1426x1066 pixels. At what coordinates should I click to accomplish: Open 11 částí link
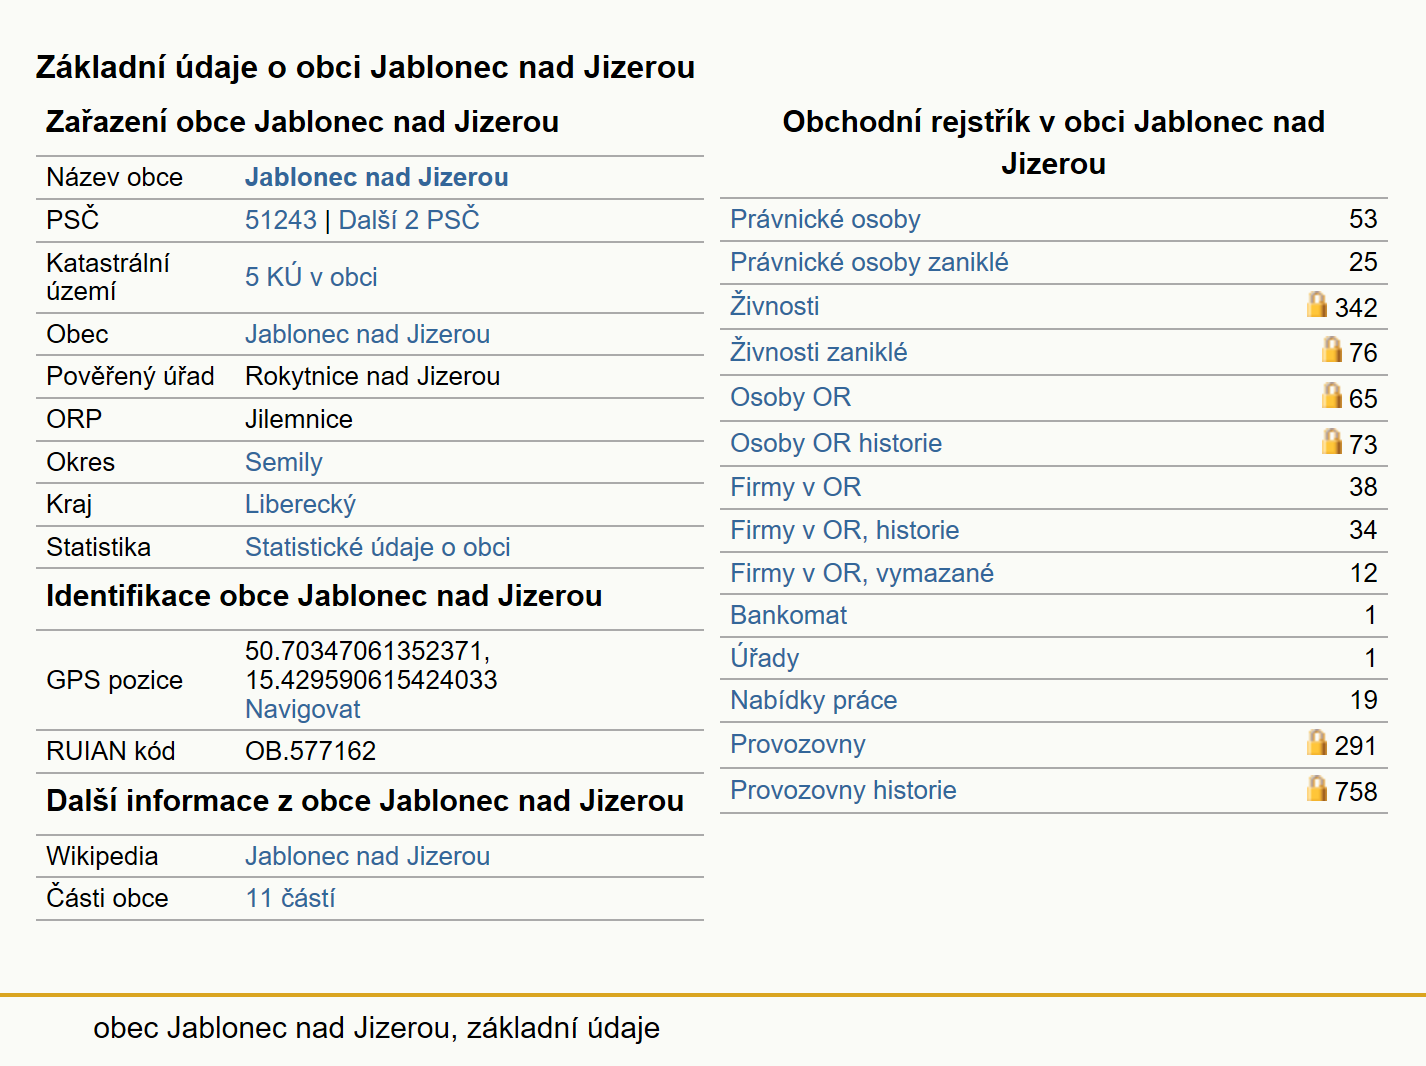click(x=290, y=898)
